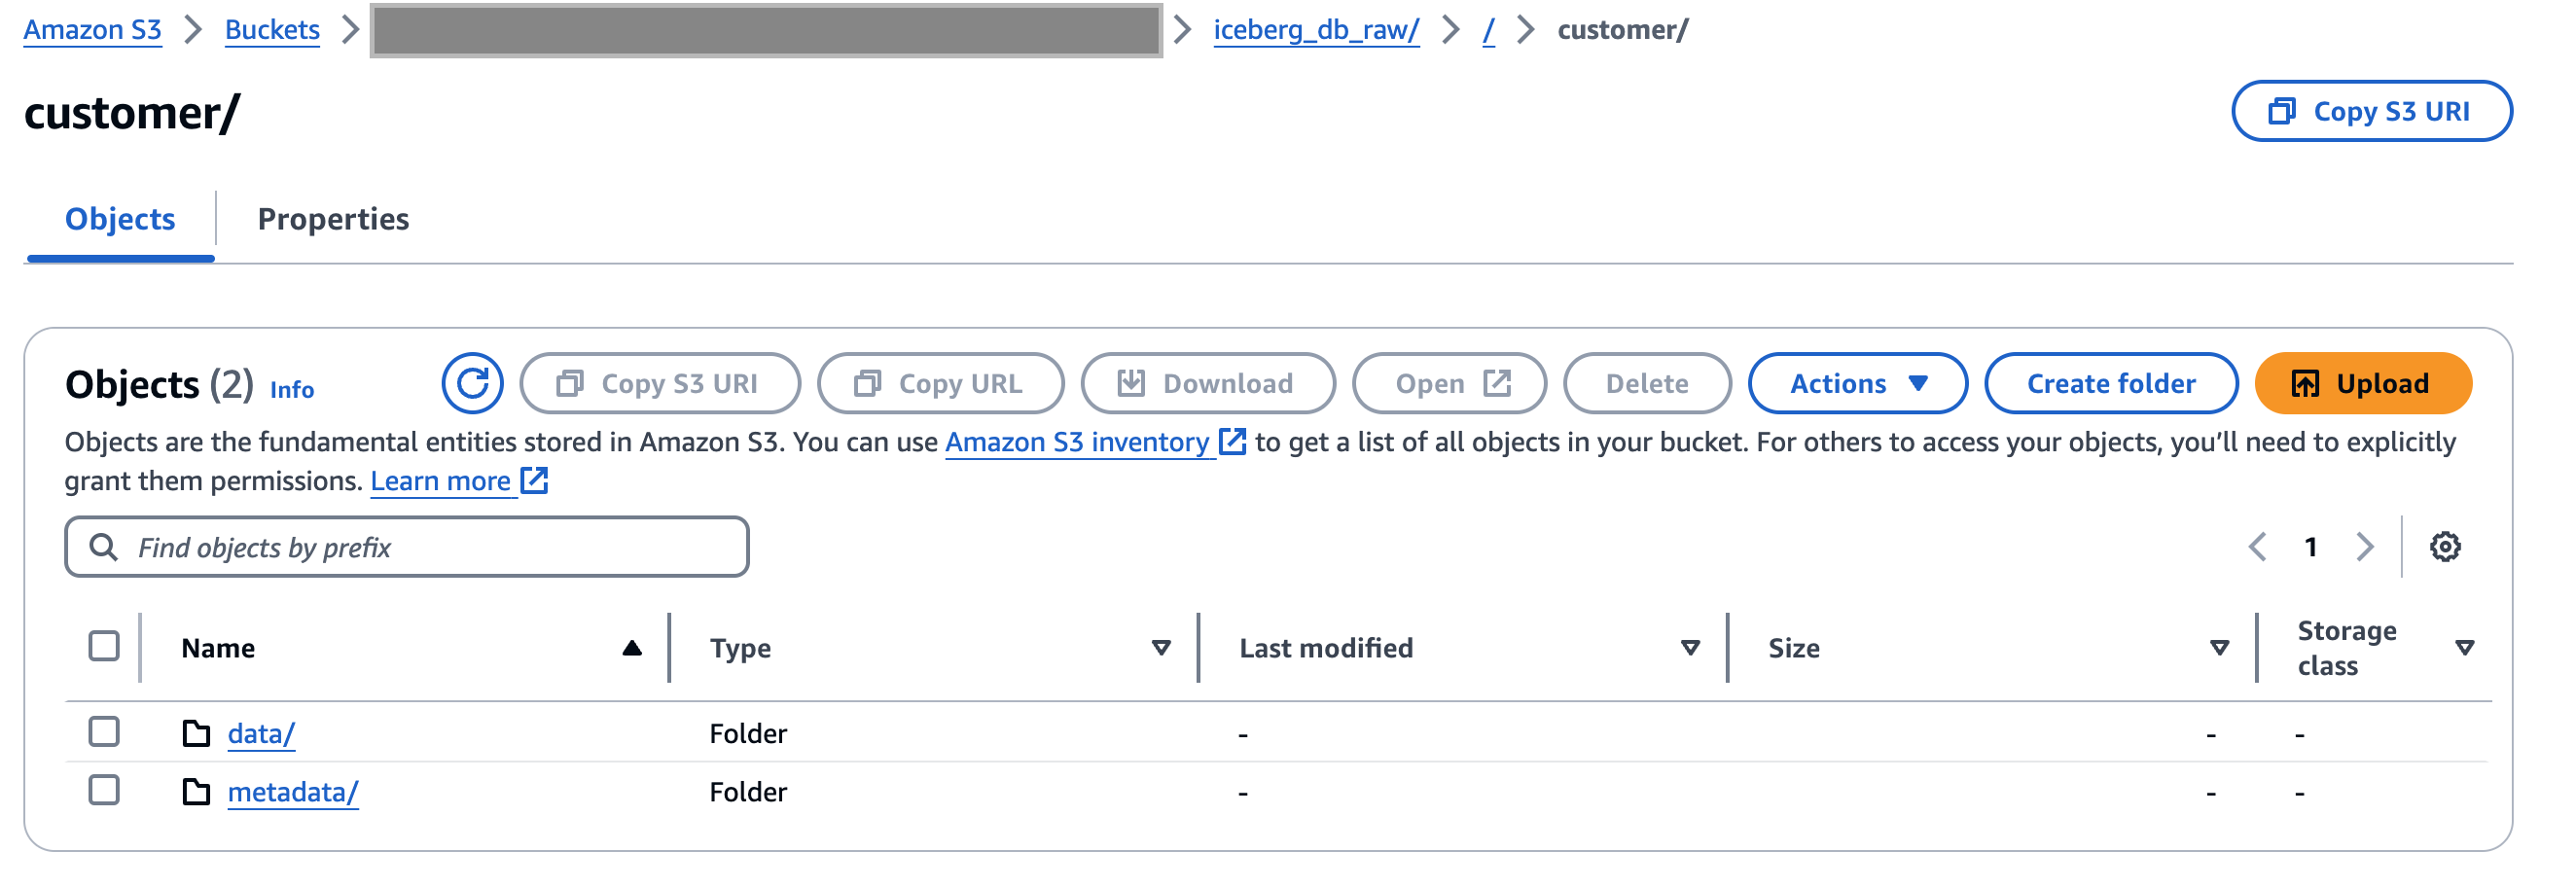Switch to the Properties tab

click(x=333, y=219)
